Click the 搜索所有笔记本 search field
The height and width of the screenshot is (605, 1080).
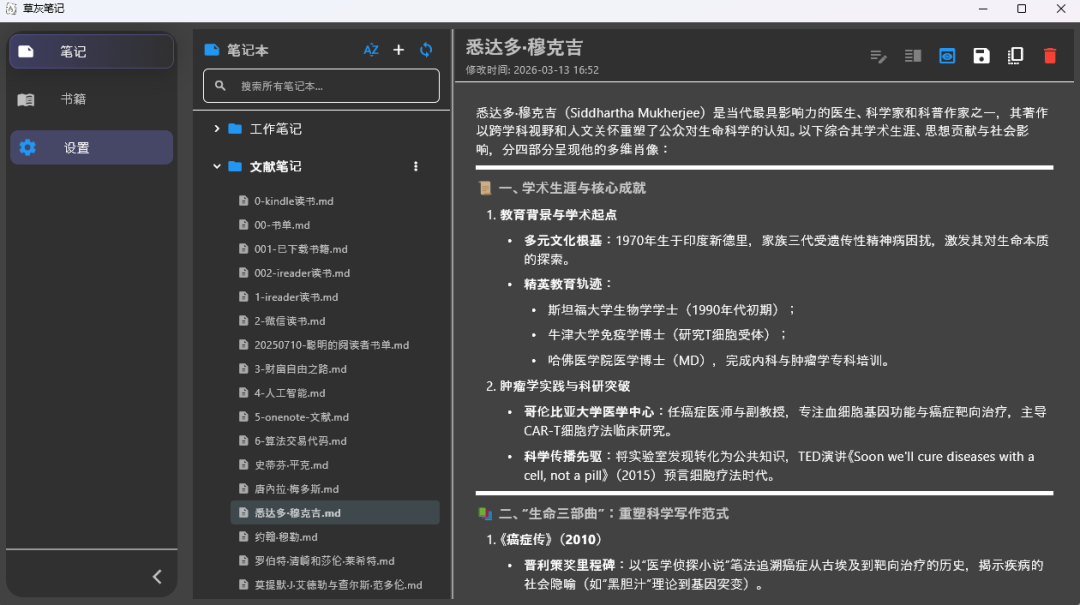click(330, 86)
